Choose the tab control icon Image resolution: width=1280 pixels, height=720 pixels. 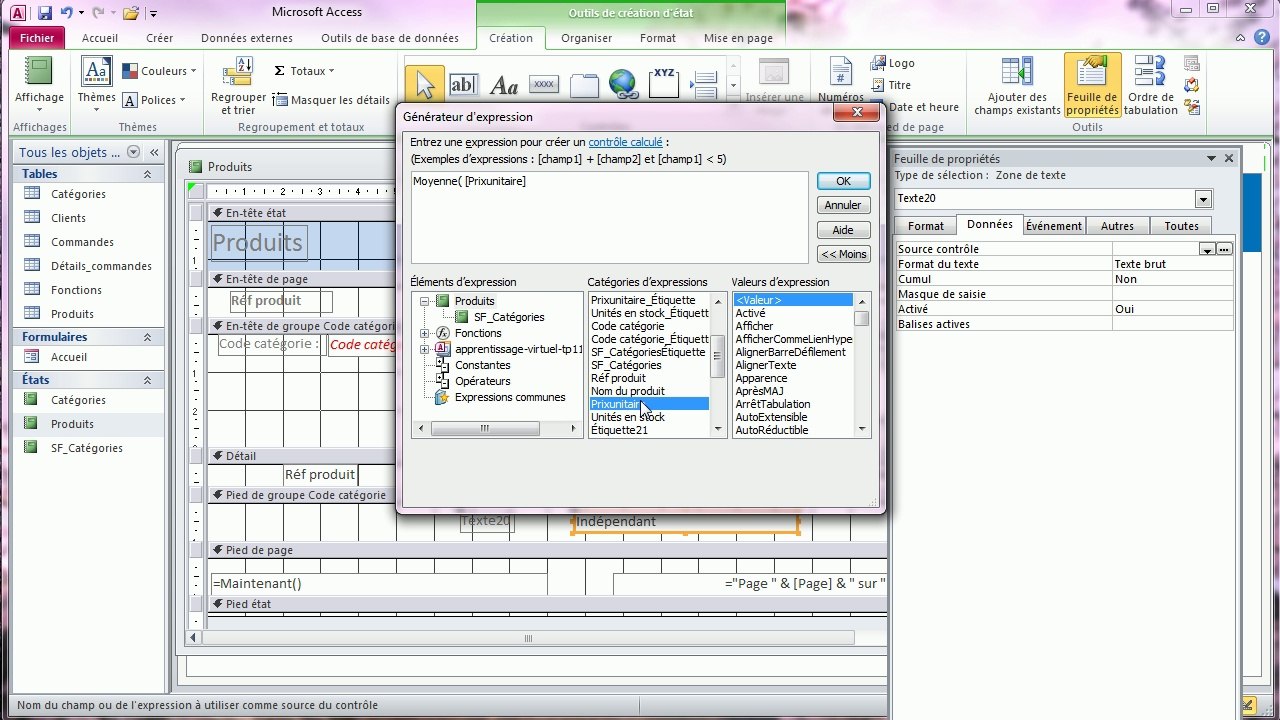point(584,85)
